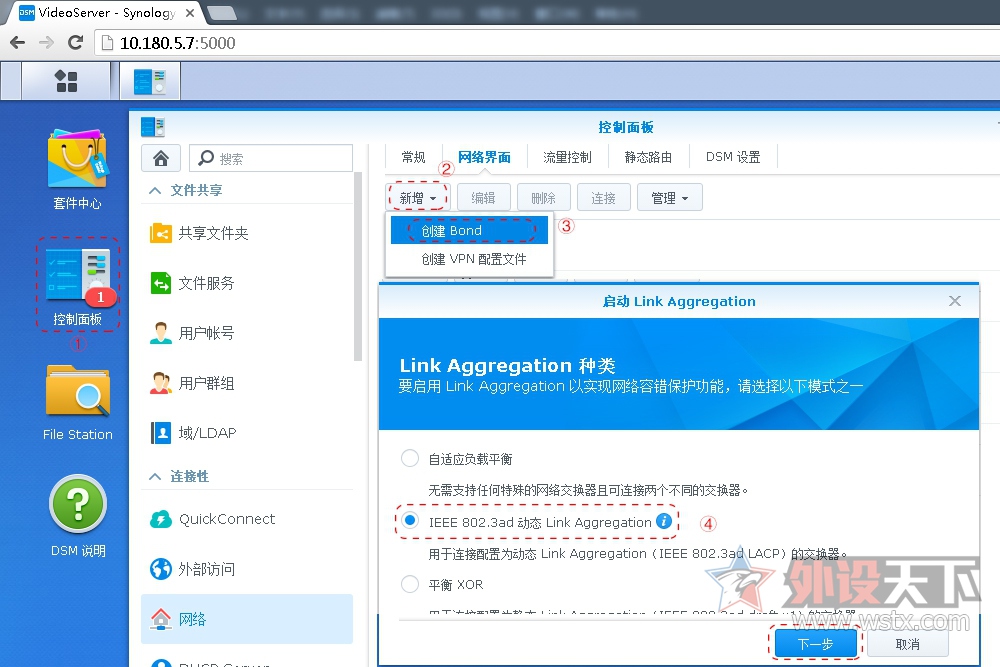Click browser back arrow
Image resolution: width=1000 pixels, height=667 pixels.
click(x=18, y=43)
